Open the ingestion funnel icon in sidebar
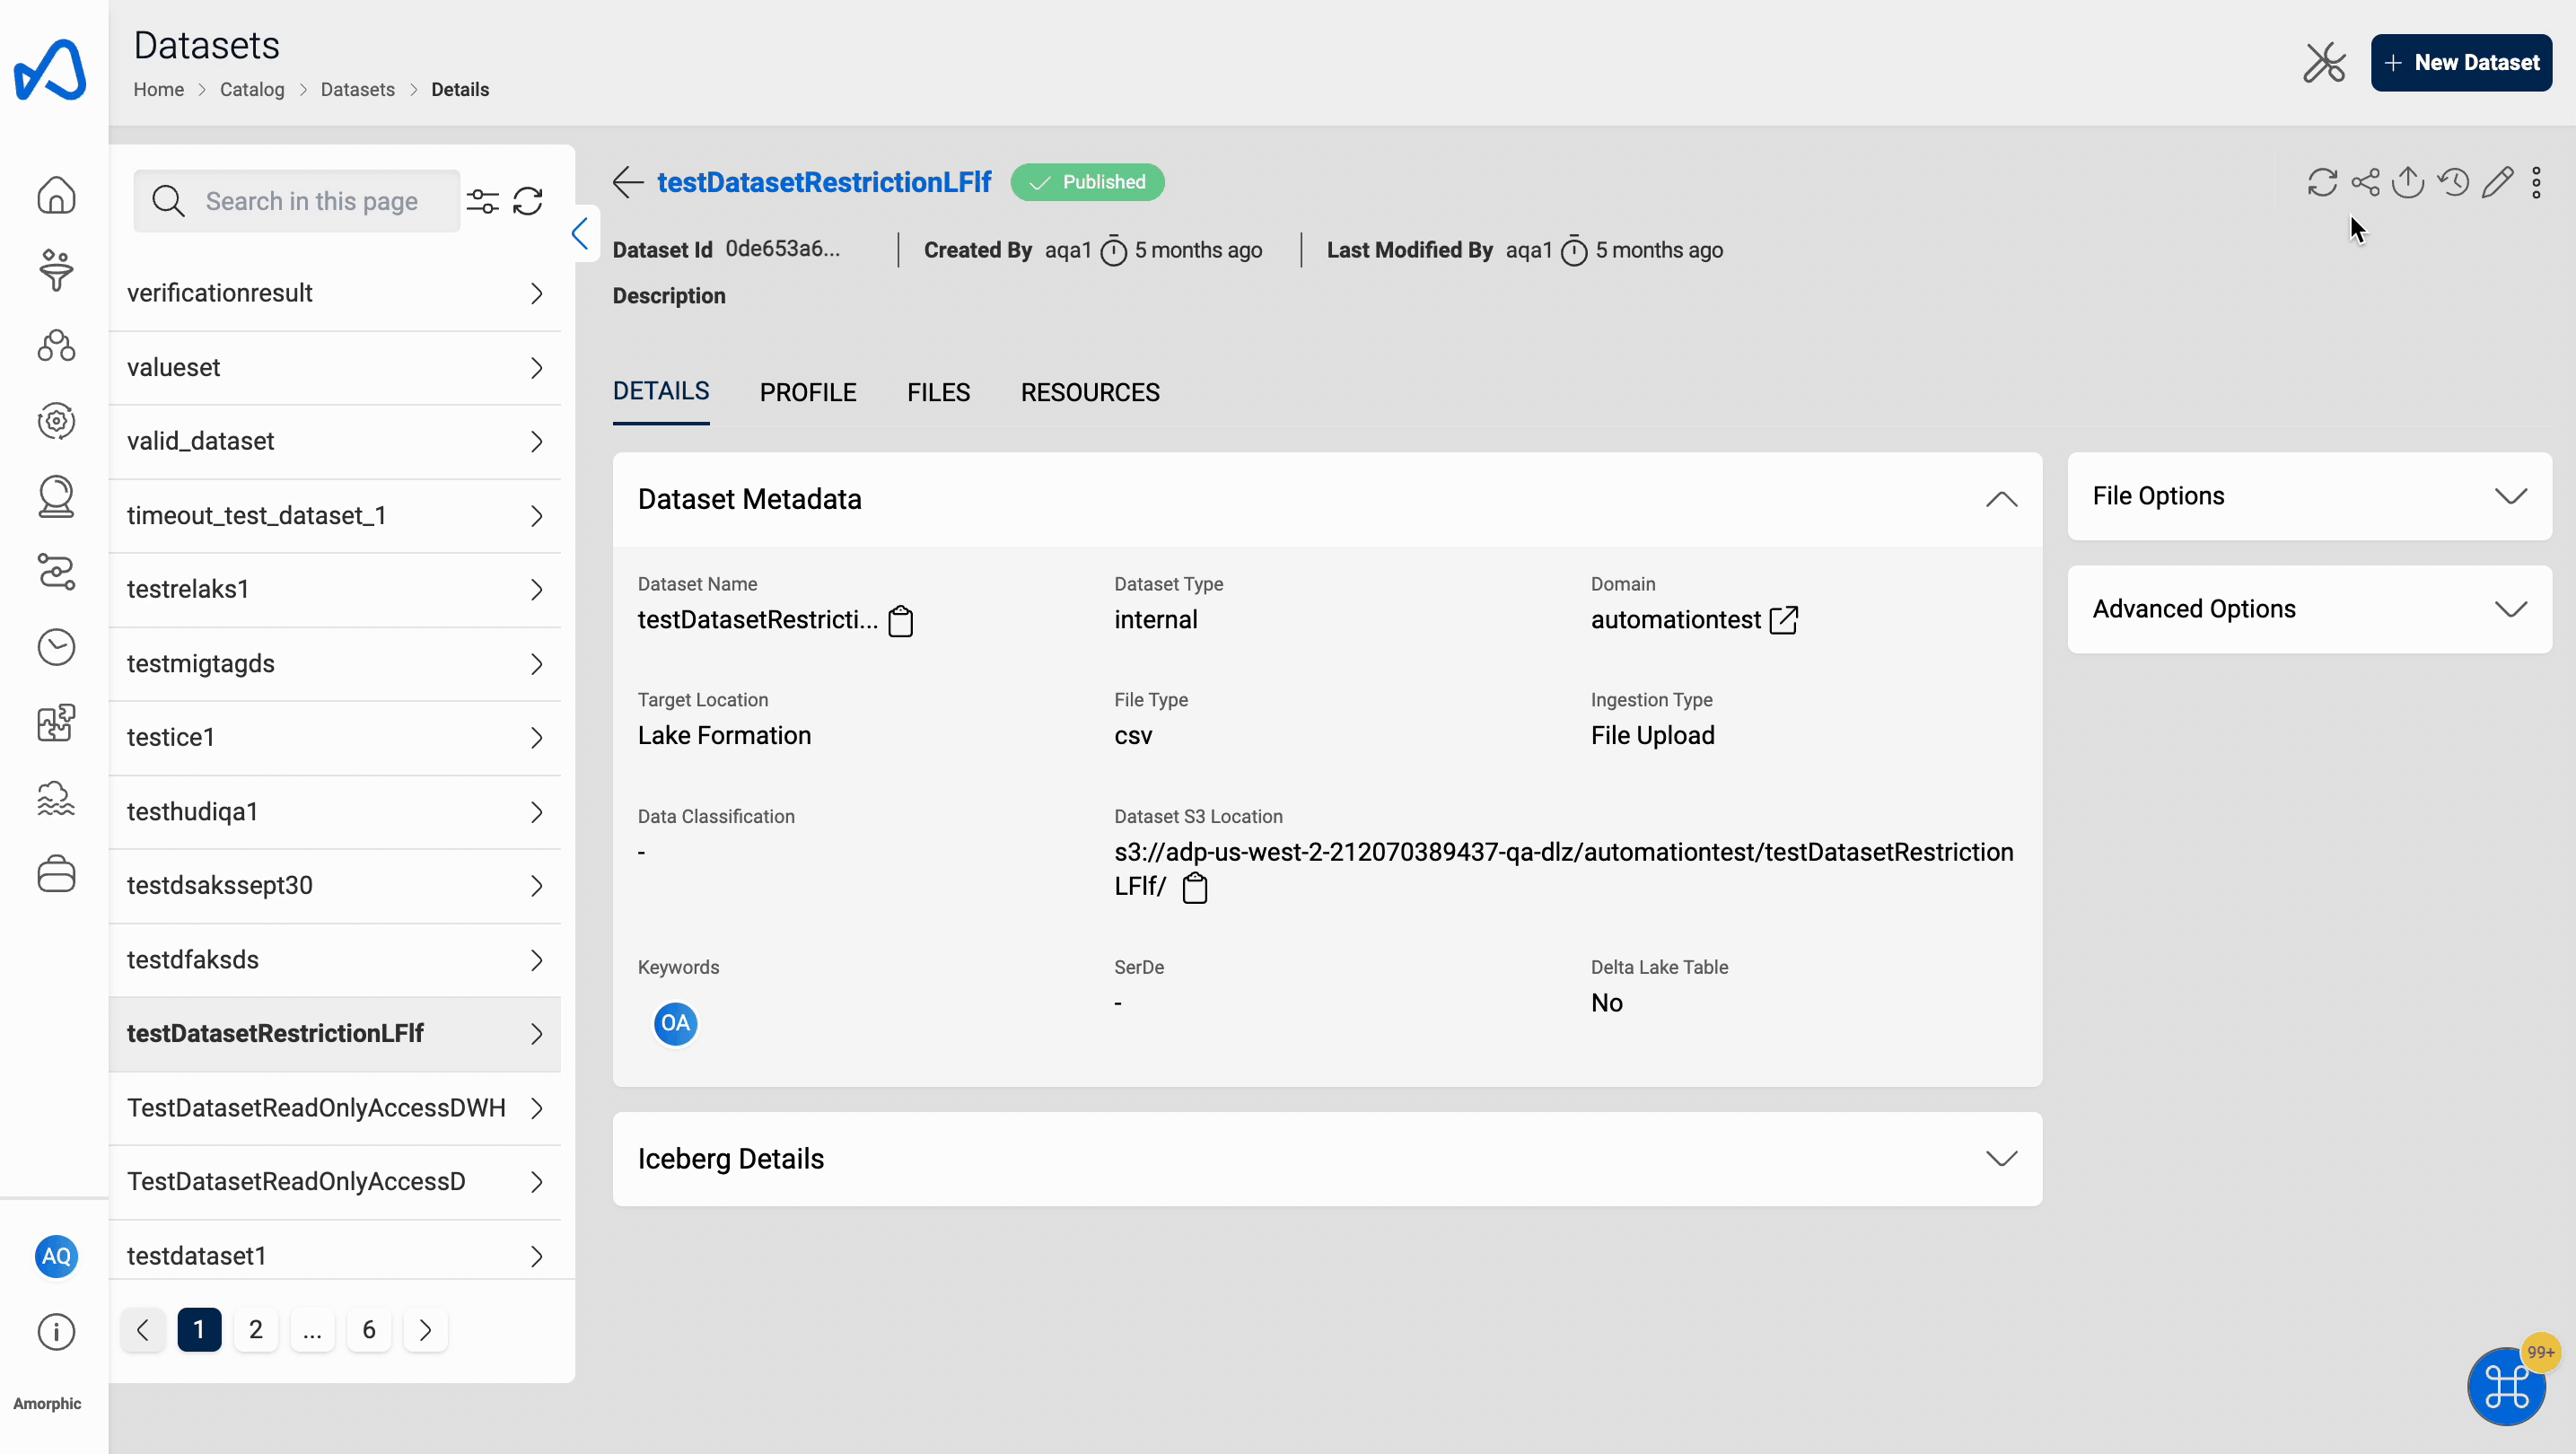This screenshot has width=2576, height=1454. point(56,270)
